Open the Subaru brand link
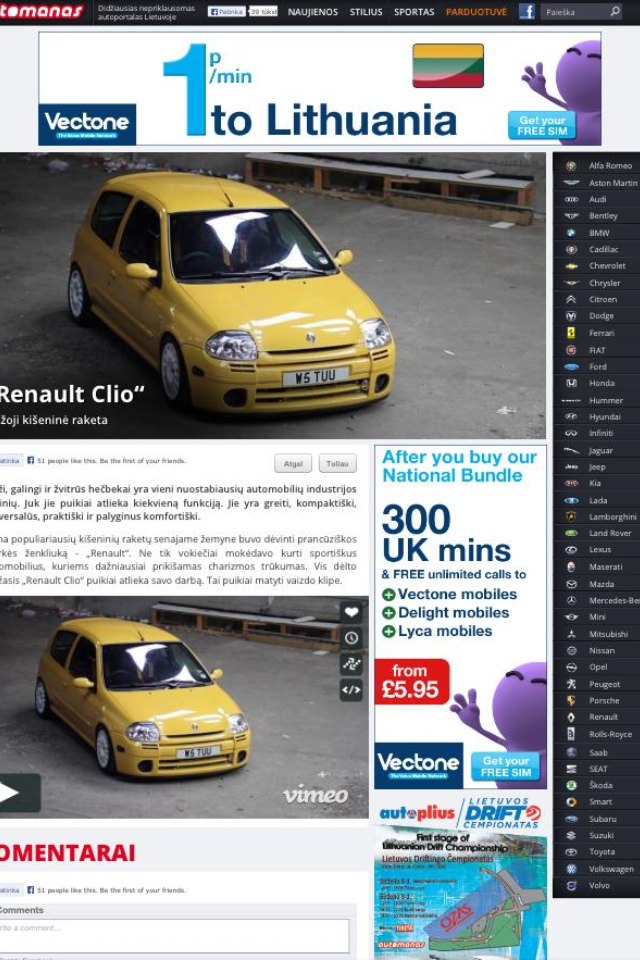 pyautogui.click(x=602, y=819)
